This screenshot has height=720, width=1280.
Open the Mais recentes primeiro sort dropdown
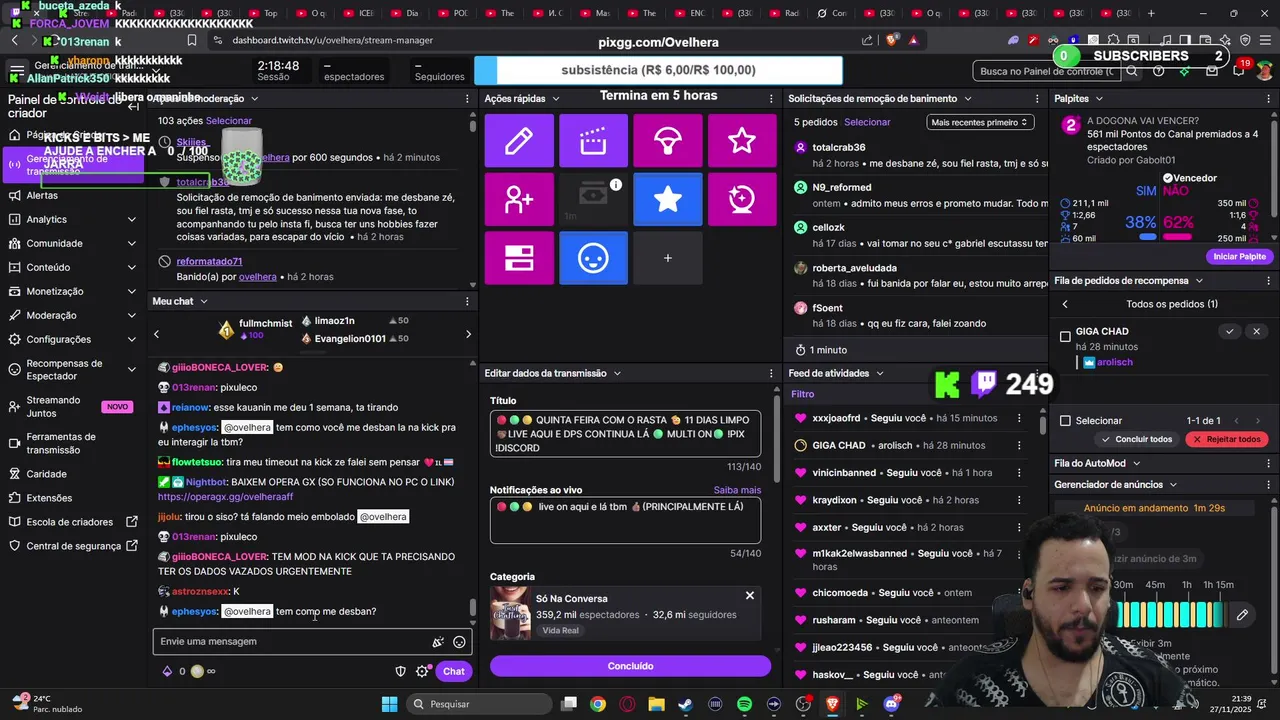tap(979, 122)
